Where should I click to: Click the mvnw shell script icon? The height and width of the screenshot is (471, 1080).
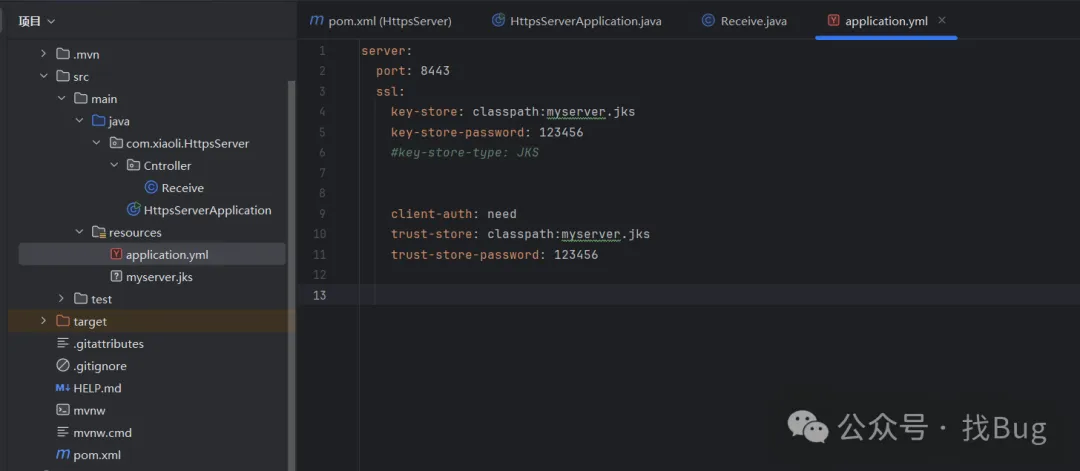coord(63,410)
